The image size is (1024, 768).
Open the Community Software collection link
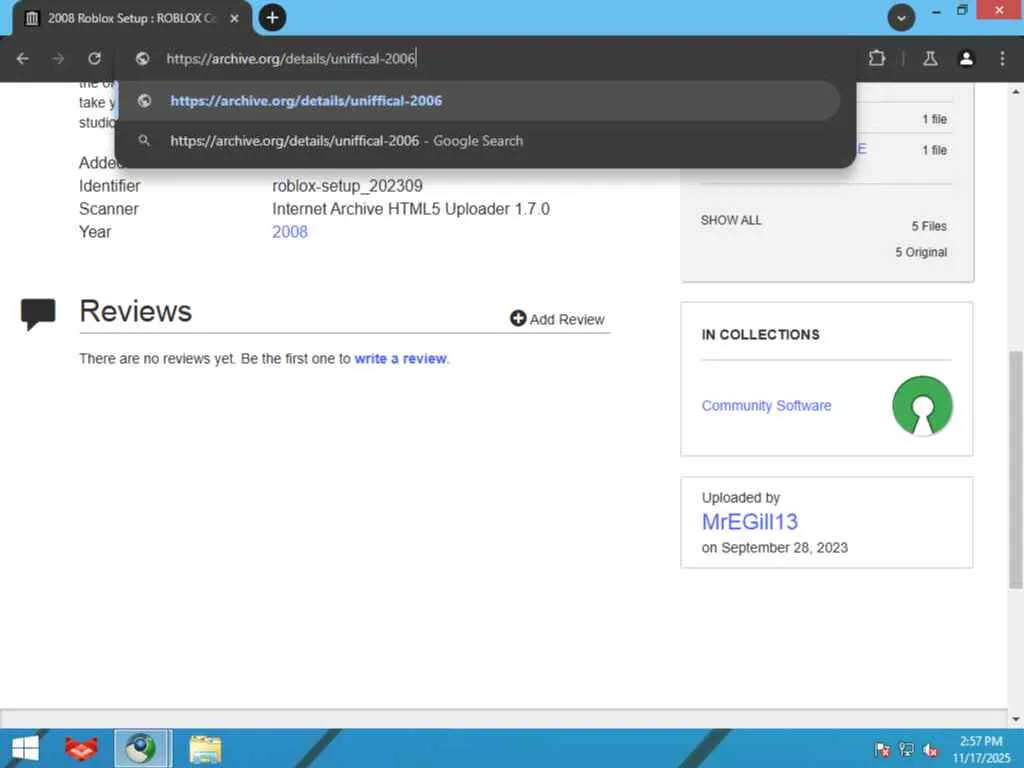tap(766, 406)
